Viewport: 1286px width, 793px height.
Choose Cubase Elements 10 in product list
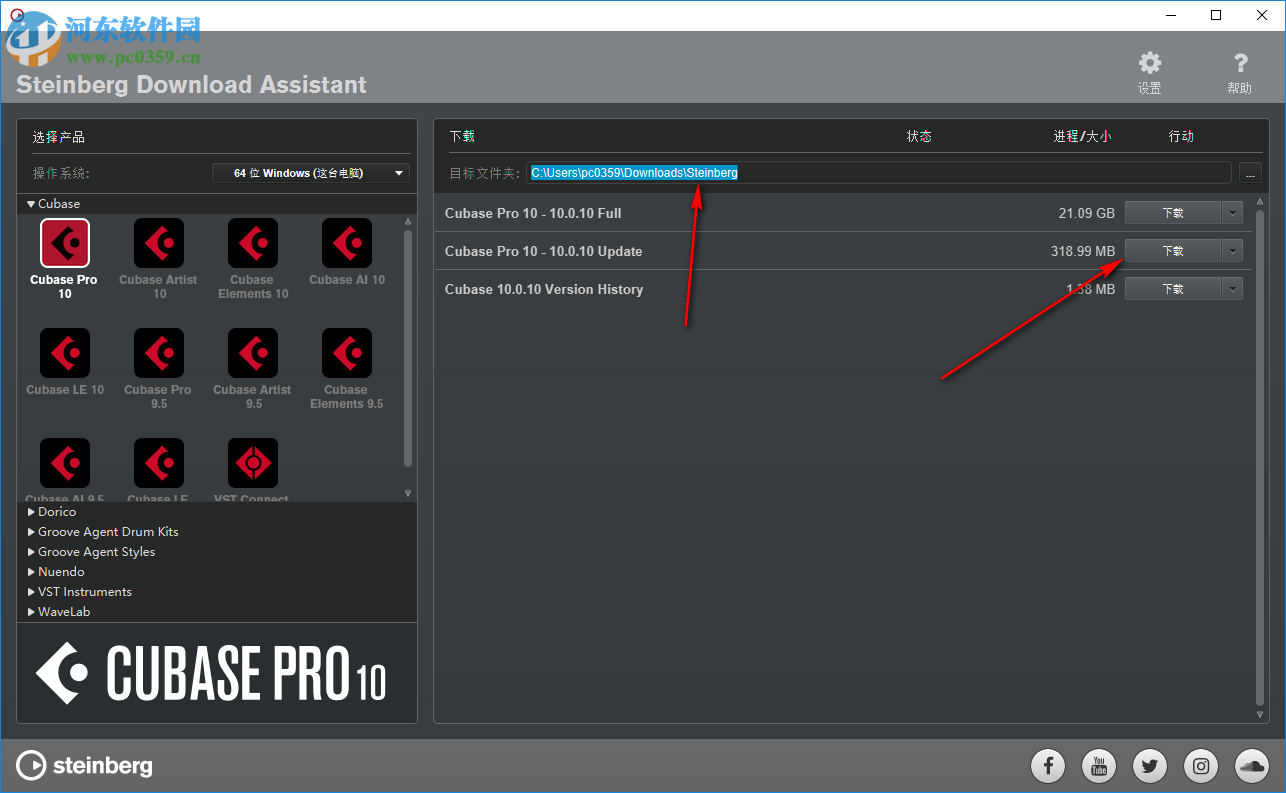[x=252, y=243]
